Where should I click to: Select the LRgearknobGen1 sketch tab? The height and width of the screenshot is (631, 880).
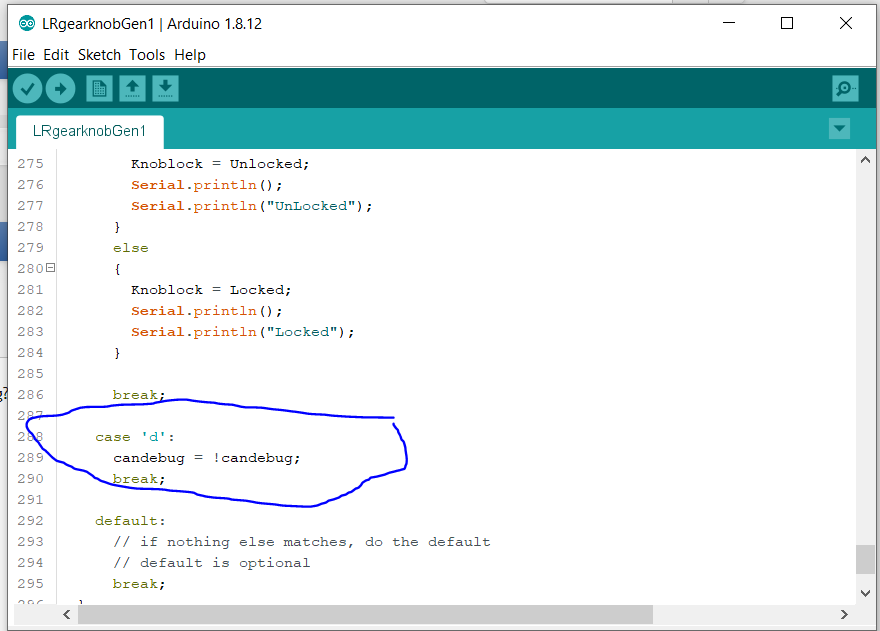tap(89, 131)
